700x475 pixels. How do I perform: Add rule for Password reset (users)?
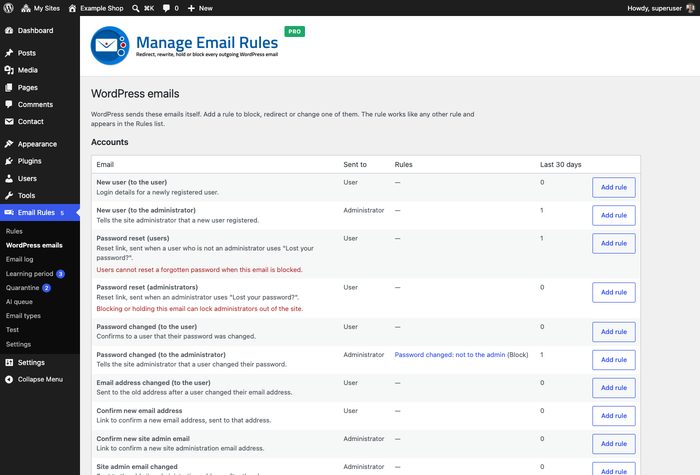[614, 243]
